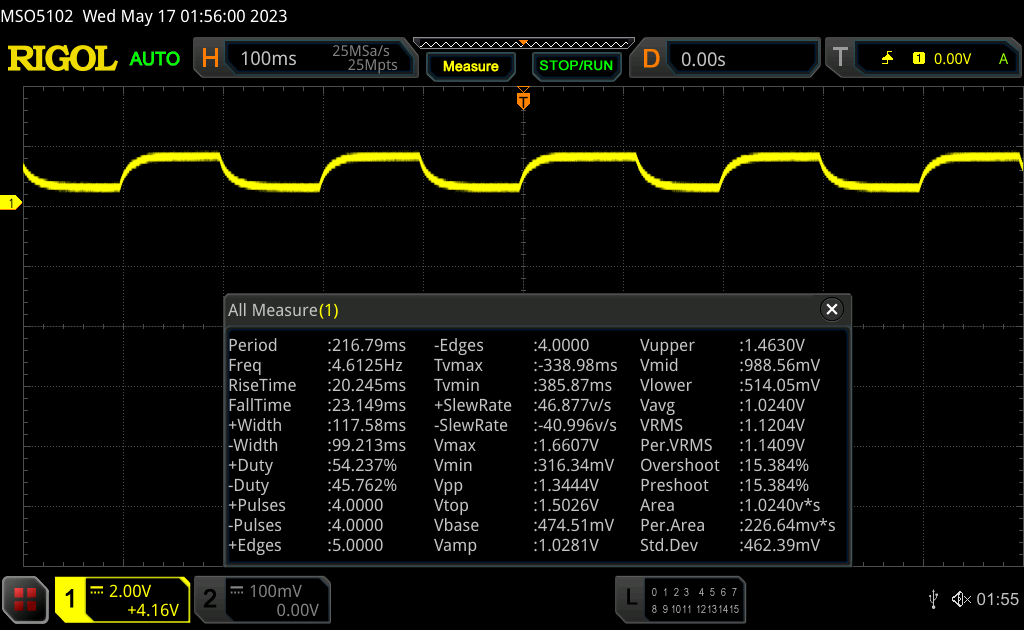Image resolution: width=1024 pixels, height=630 pixels.
Task: Click the 0.00V trigger level value
Action: 952,59
